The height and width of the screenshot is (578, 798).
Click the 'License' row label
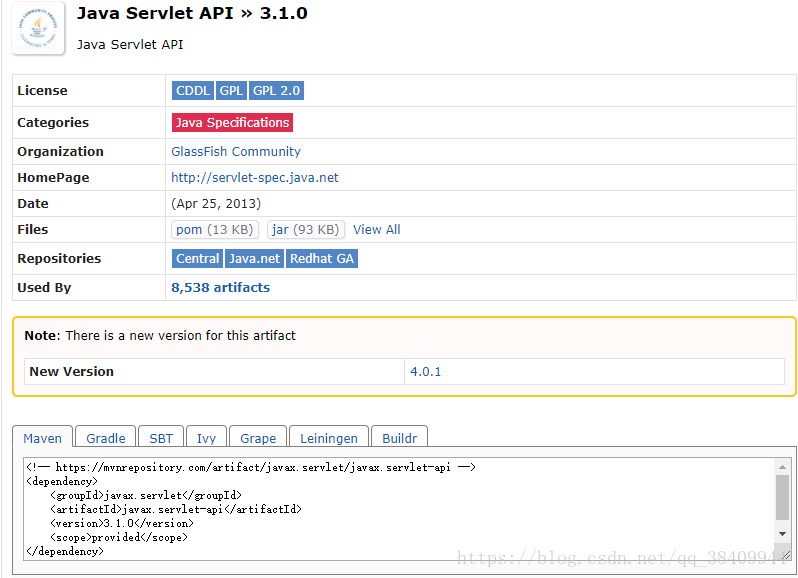pos(42,91)
